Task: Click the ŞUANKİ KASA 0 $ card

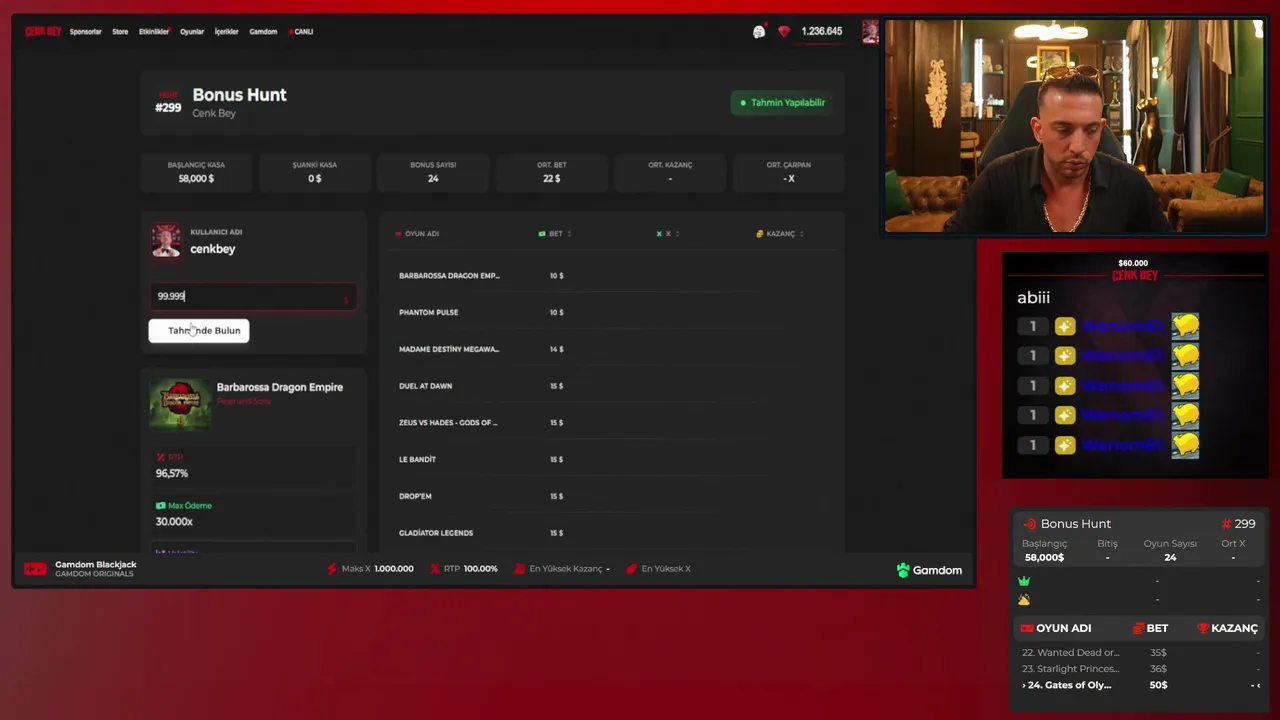Action: click(x=315, y=172)
